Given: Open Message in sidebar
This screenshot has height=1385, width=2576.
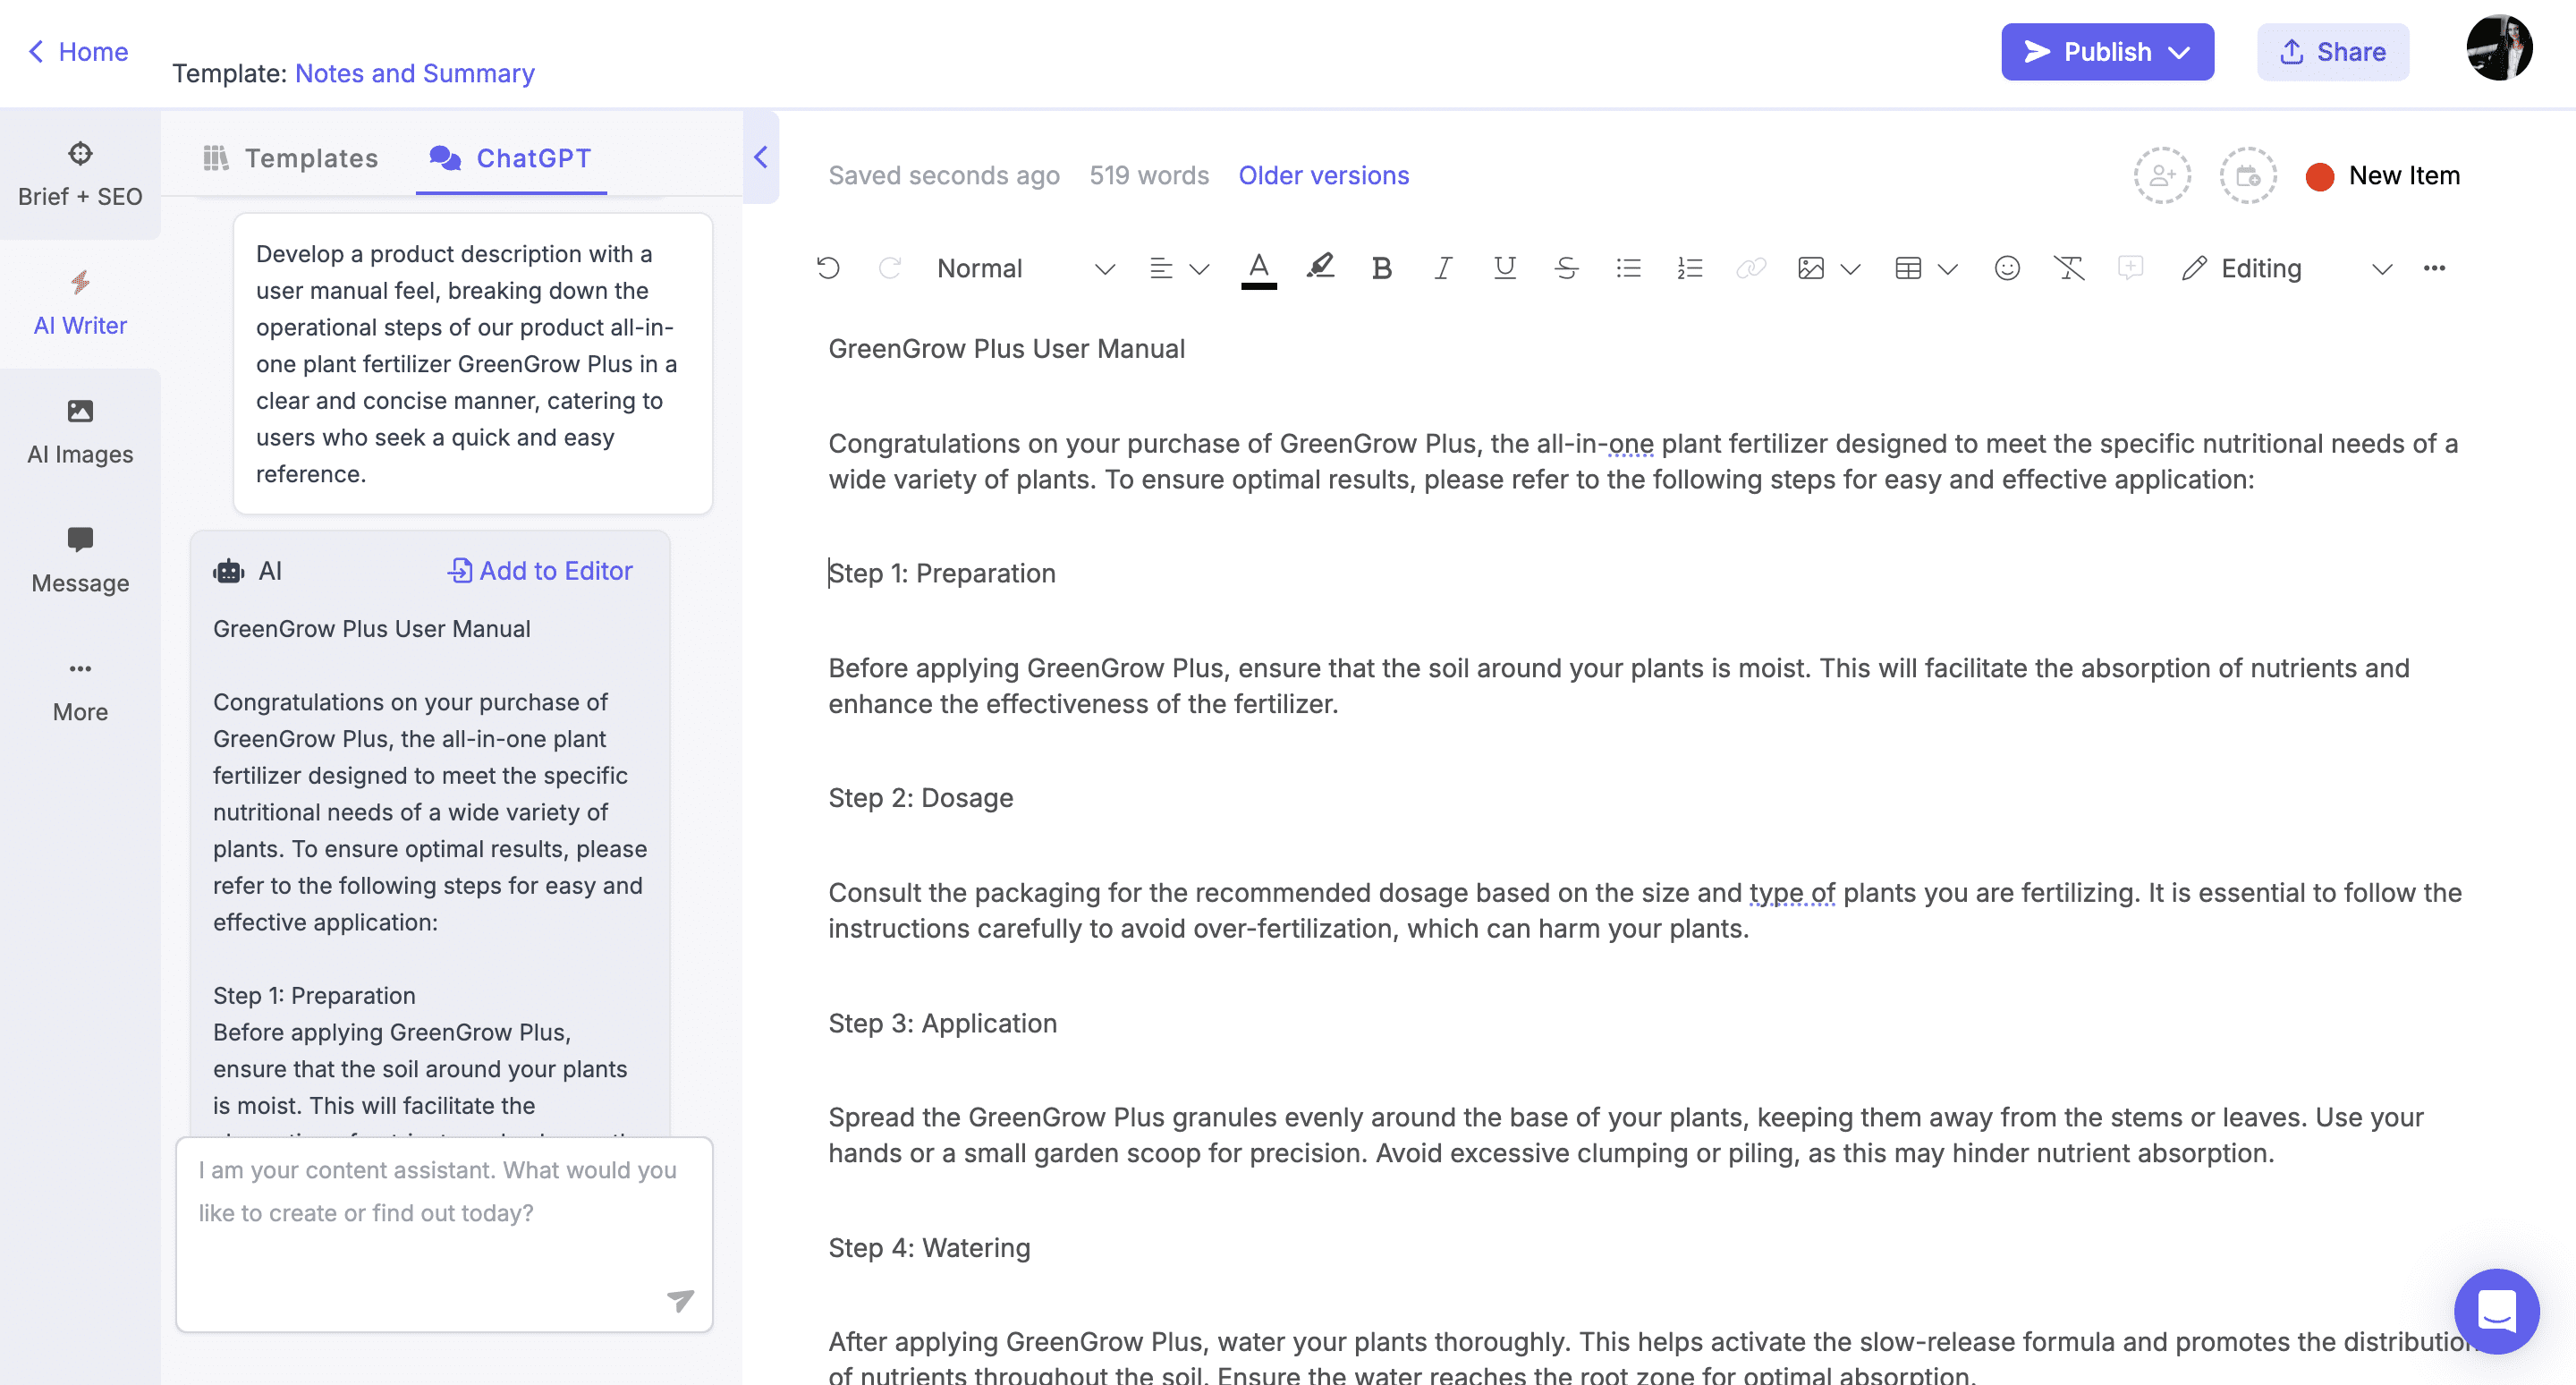Looking at the screenshot, I should click(80, 561).
